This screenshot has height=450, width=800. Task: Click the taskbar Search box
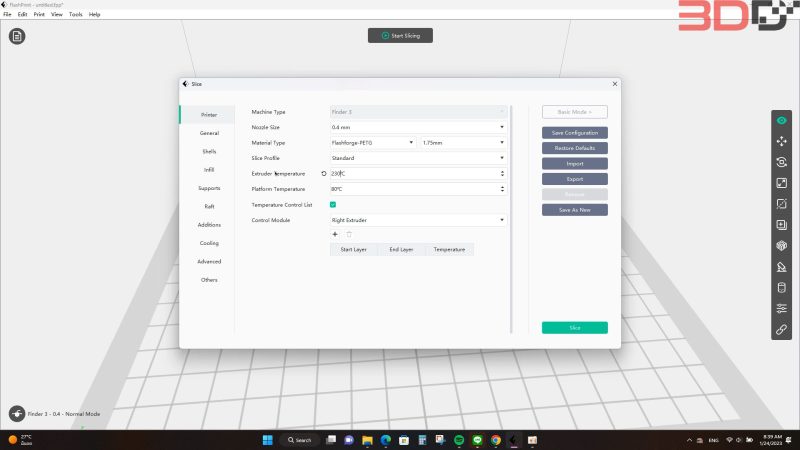tap(300, 440)
